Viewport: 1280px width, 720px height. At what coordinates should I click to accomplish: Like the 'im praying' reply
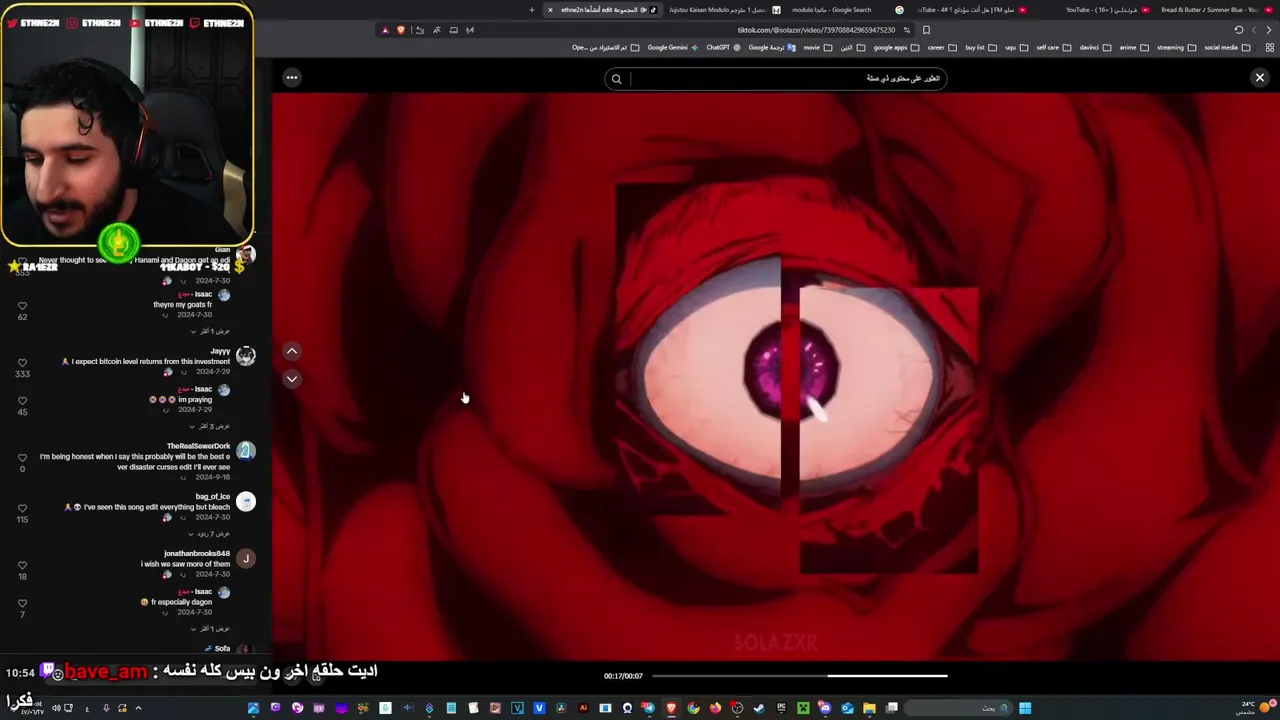coord(22,401)
